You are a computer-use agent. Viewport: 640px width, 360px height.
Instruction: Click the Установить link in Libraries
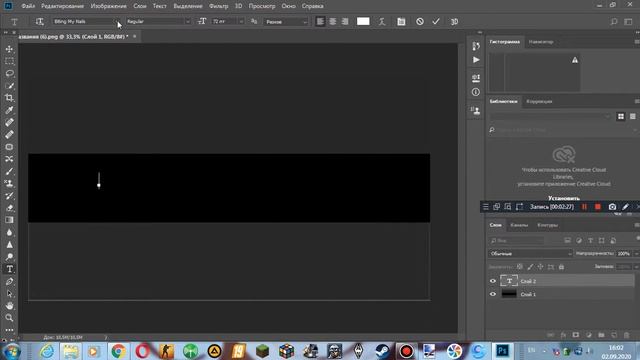(564, 198)
